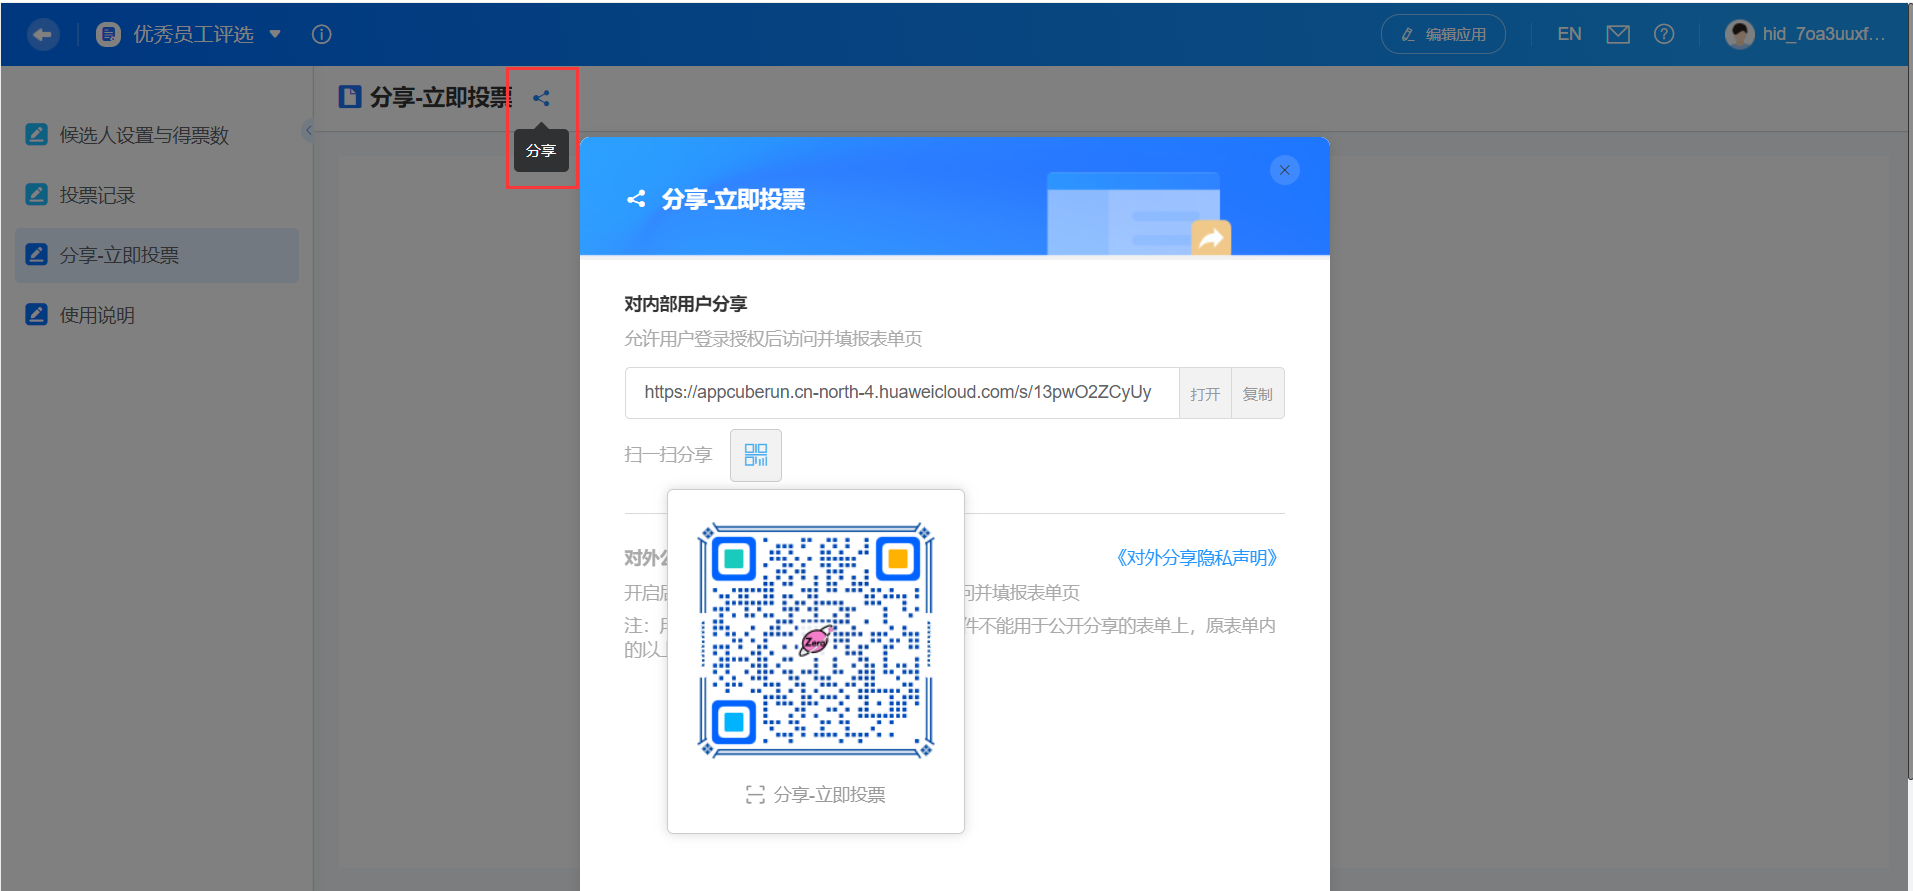Image resolution: width=1913 pixels, height=891 pixels.
Task: Open help via the question mark icon
Action: point(1664,34)
